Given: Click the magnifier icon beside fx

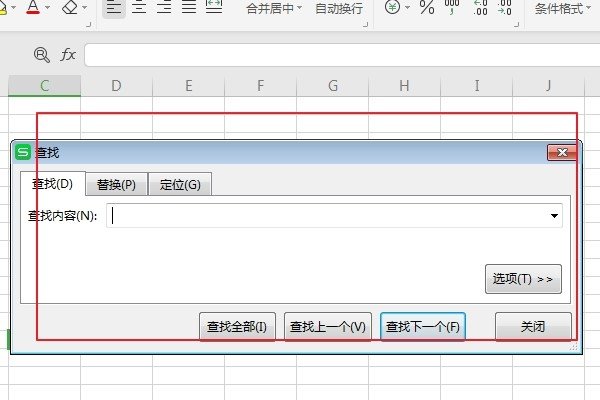Looking at the screenshot, I should (x=41, y=55).
